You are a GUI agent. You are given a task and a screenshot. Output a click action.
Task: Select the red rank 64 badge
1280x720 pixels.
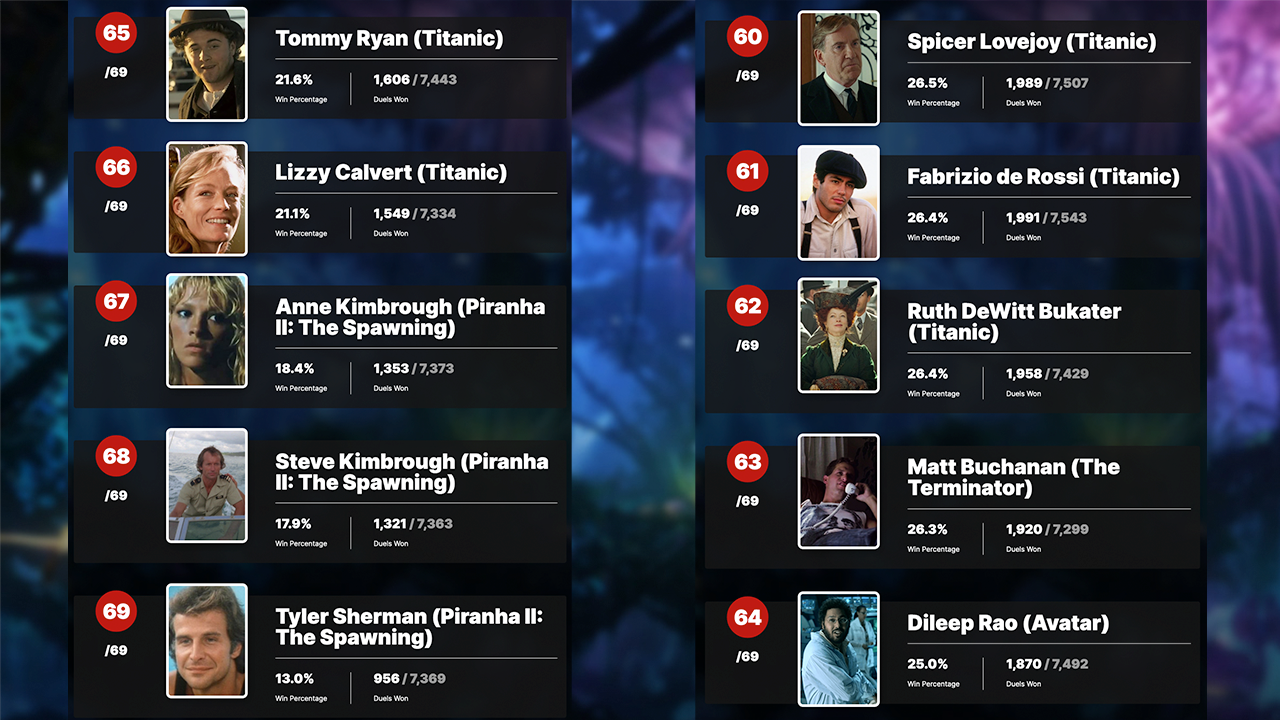(x=747, y=618)
